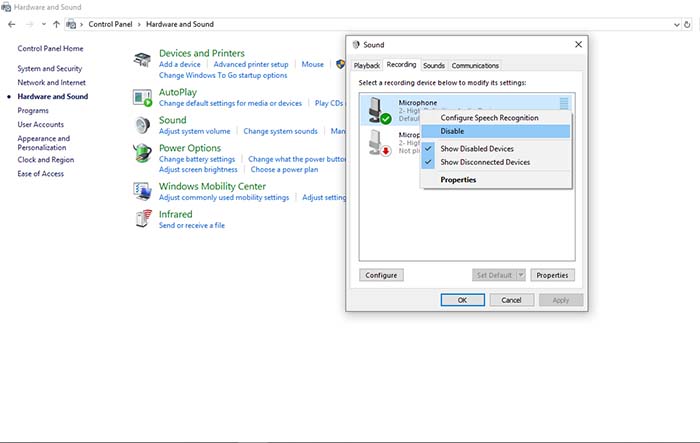Click the Power Options battery icon

pos(143,153)
